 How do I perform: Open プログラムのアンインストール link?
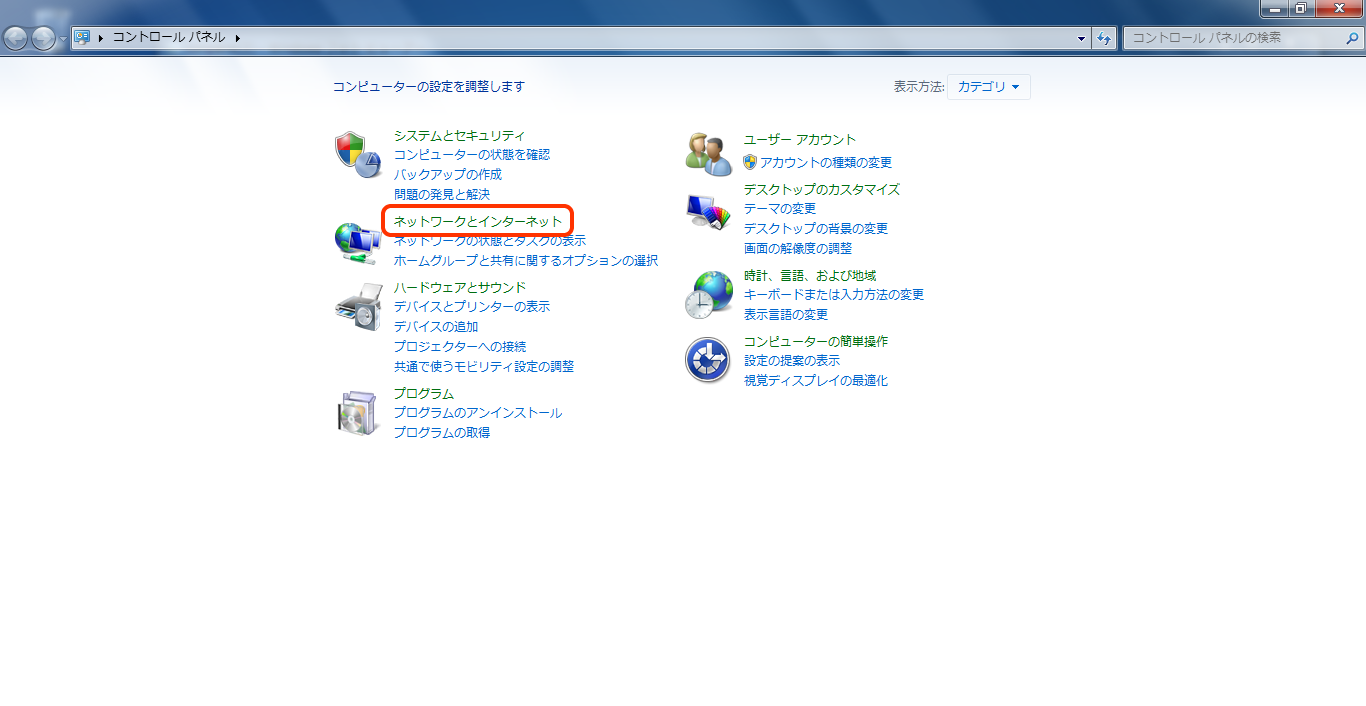pos(477,413)
